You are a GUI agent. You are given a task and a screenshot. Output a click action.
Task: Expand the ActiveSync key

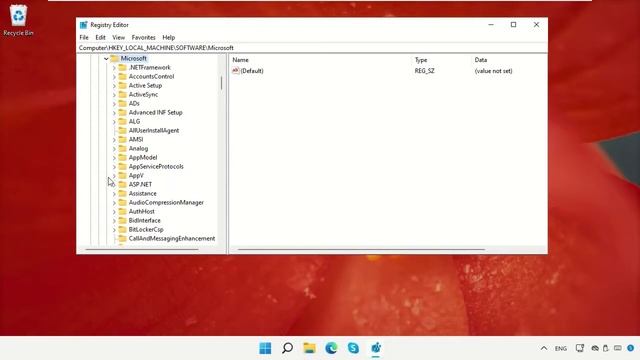114,95
